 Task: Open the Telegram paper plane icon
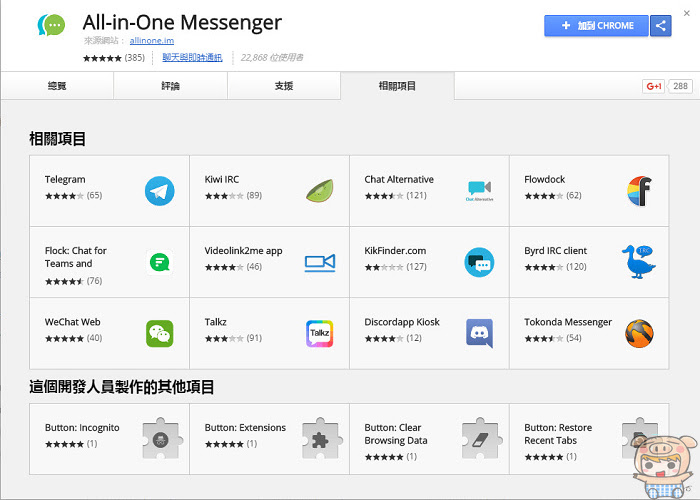tap(159, 191)
